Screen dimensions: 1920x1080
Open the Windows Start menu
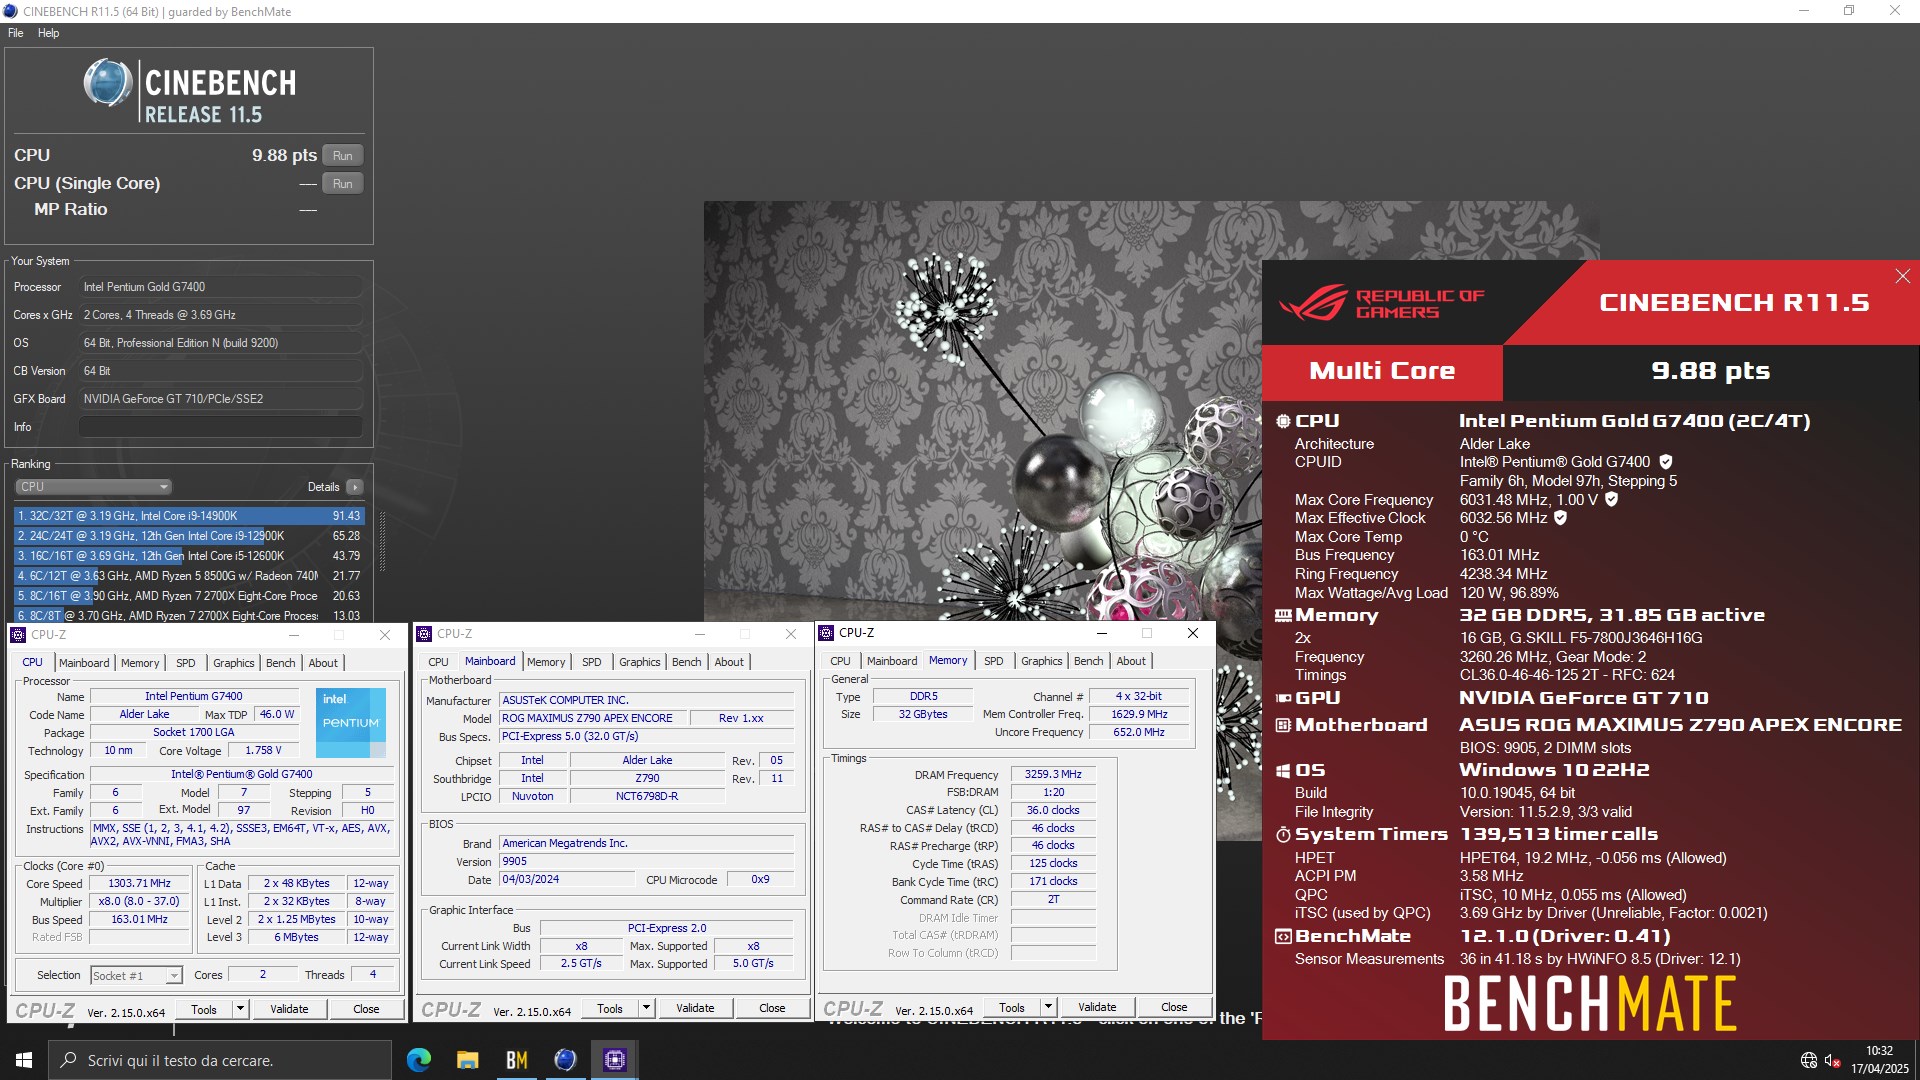point(24,1060)
